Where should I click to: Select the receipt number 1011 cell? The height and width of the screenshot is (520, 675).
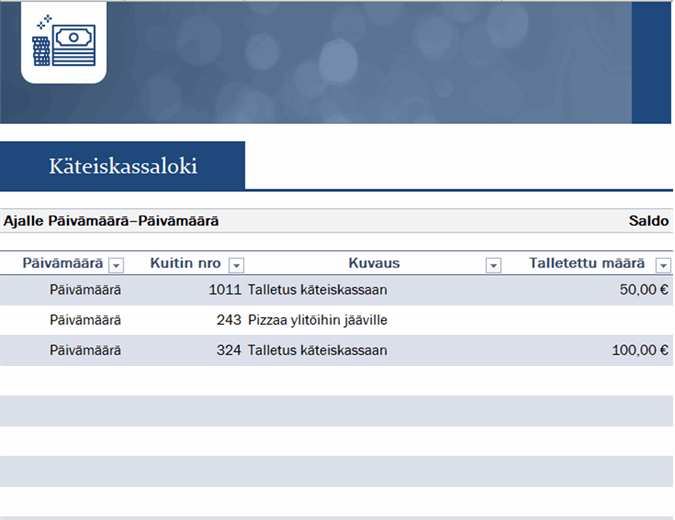pos(225,290)
